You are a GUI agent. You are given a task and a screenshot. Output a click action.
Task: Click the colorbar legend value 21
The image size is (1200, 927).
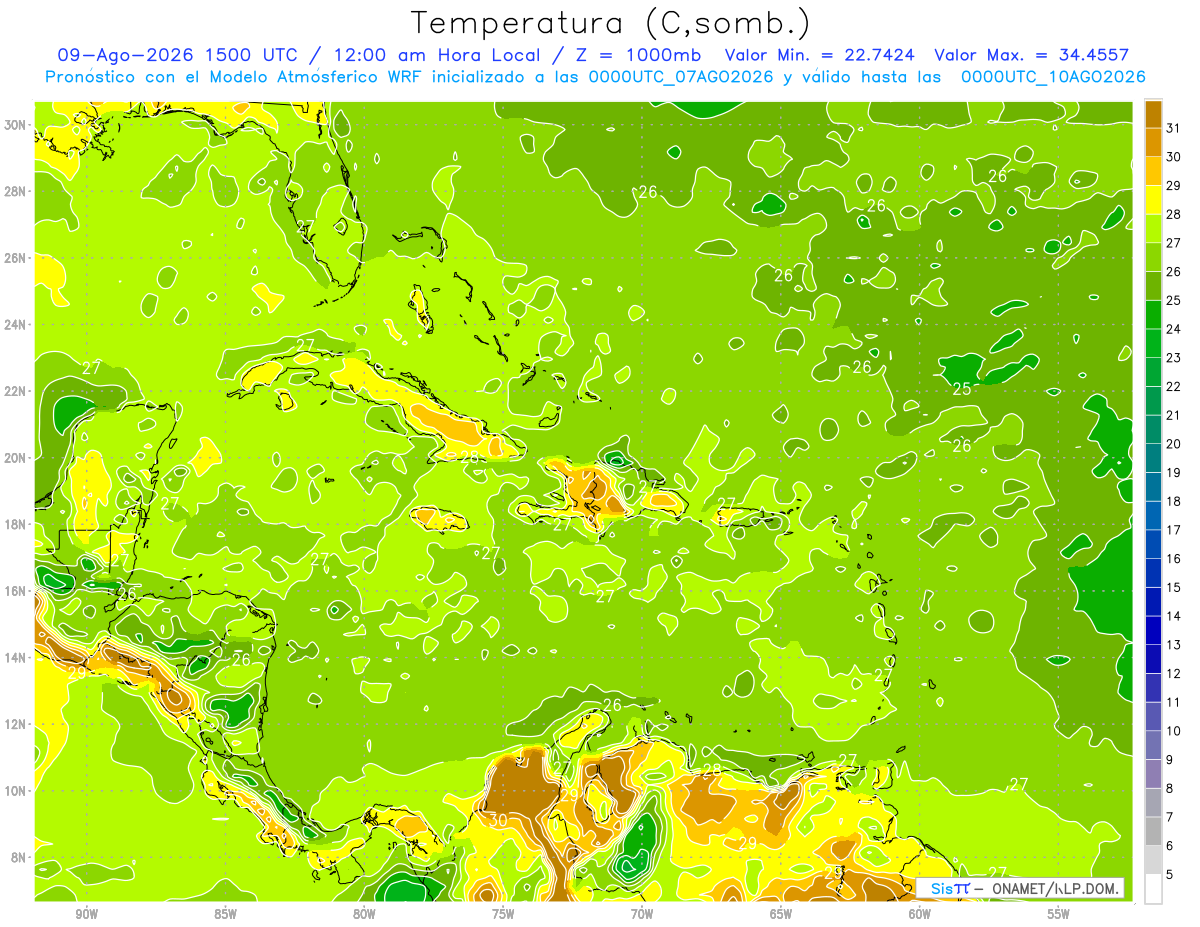coord(1174,415)
